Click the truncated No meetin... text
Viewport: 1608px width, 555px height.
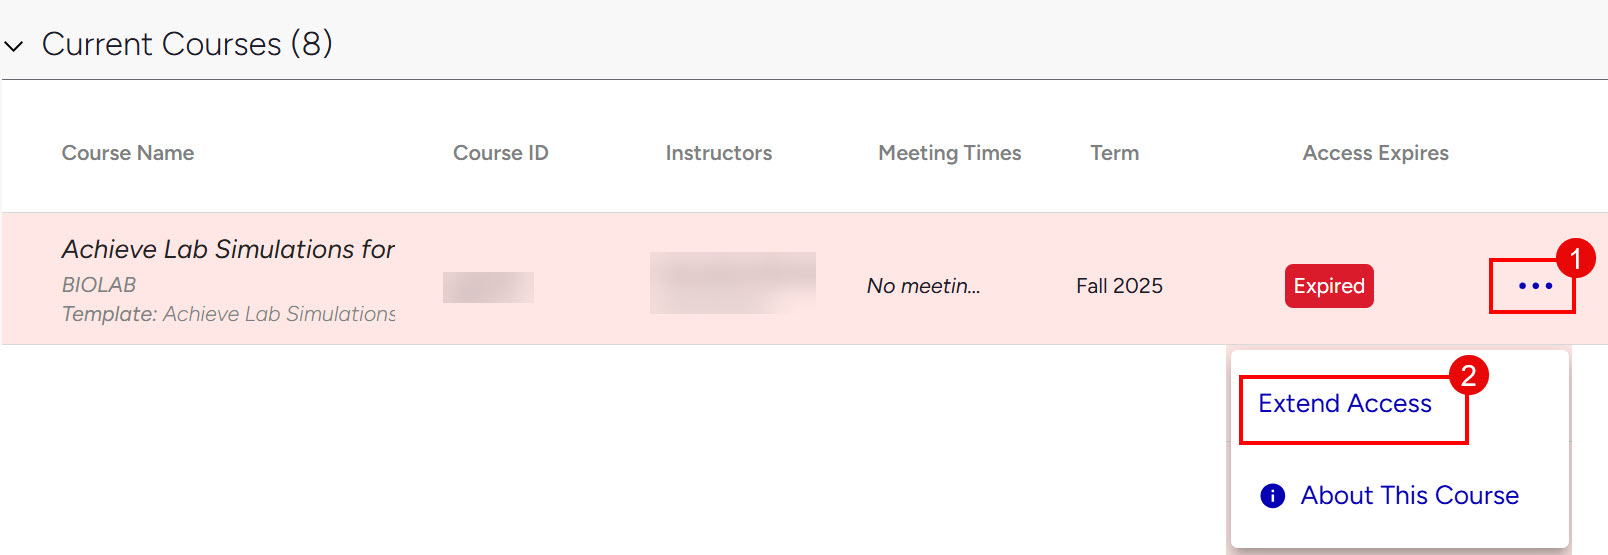tap(923, 286)
